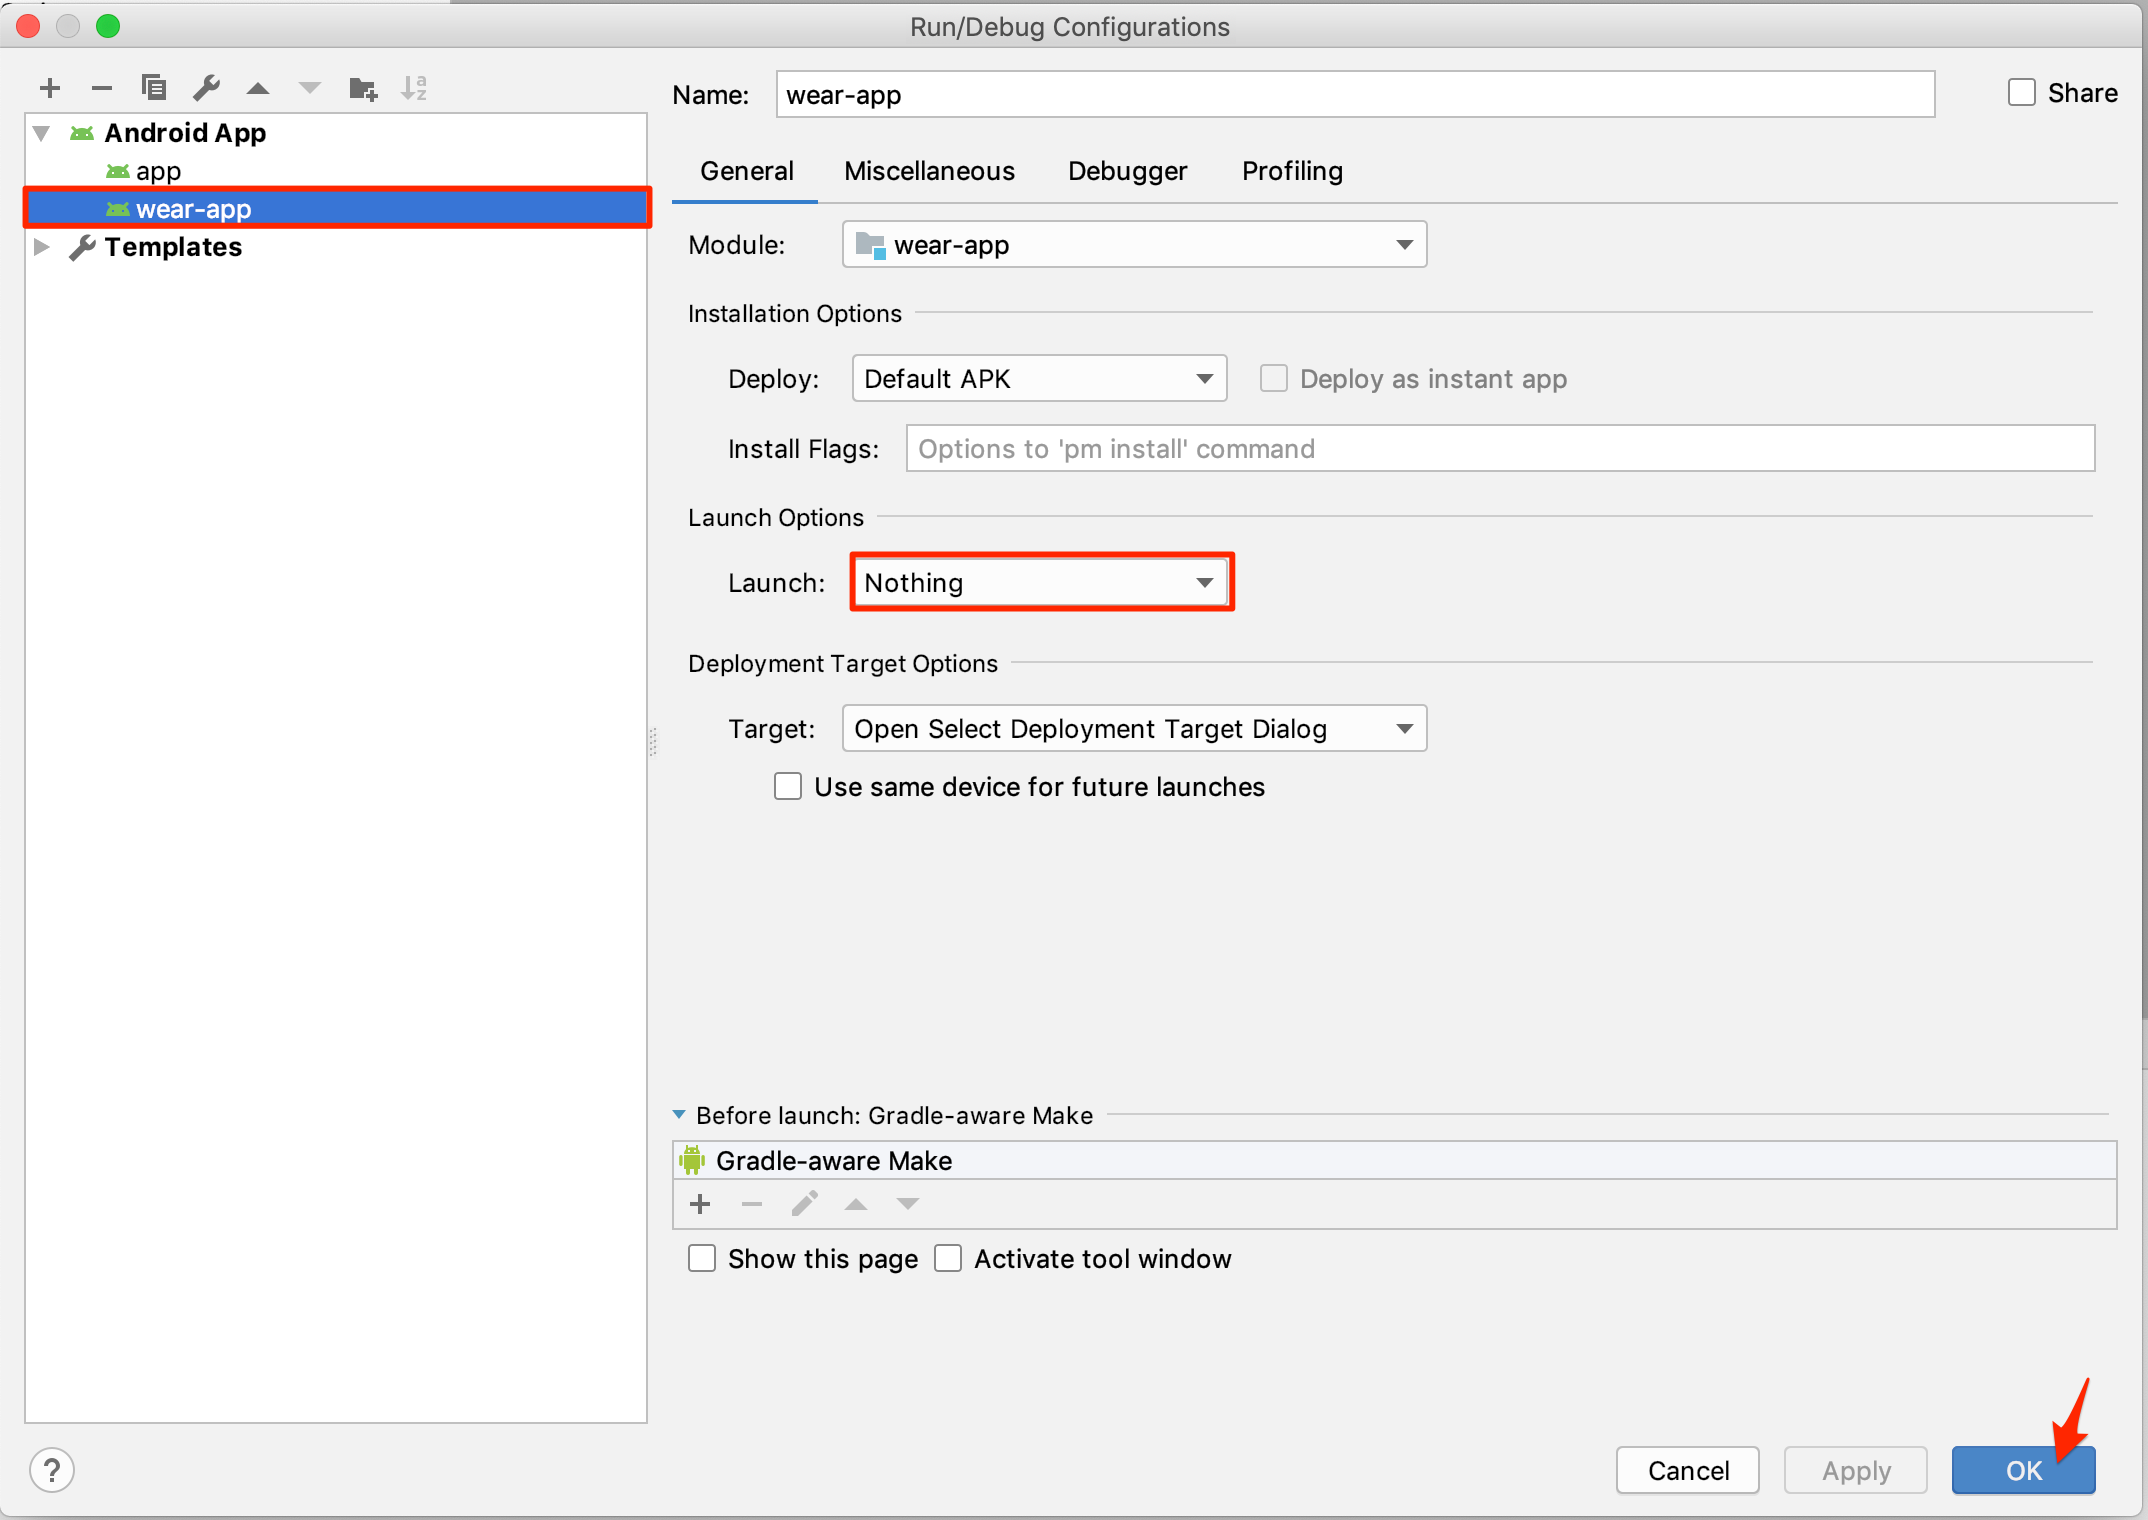The width and height of the screenshot is (2148, 1520).
Task: Click the create new folder icon
Action: click(362, 89)
